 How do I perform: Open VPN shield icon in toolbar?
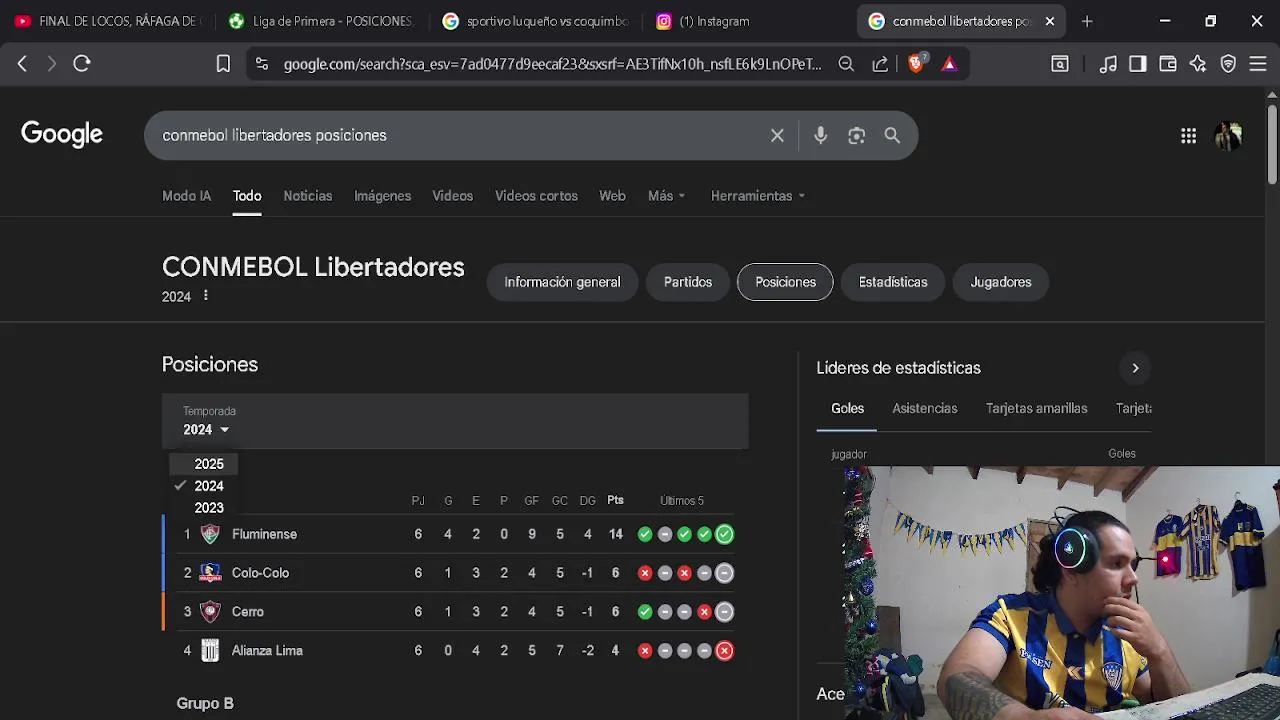pos(1228,64)
